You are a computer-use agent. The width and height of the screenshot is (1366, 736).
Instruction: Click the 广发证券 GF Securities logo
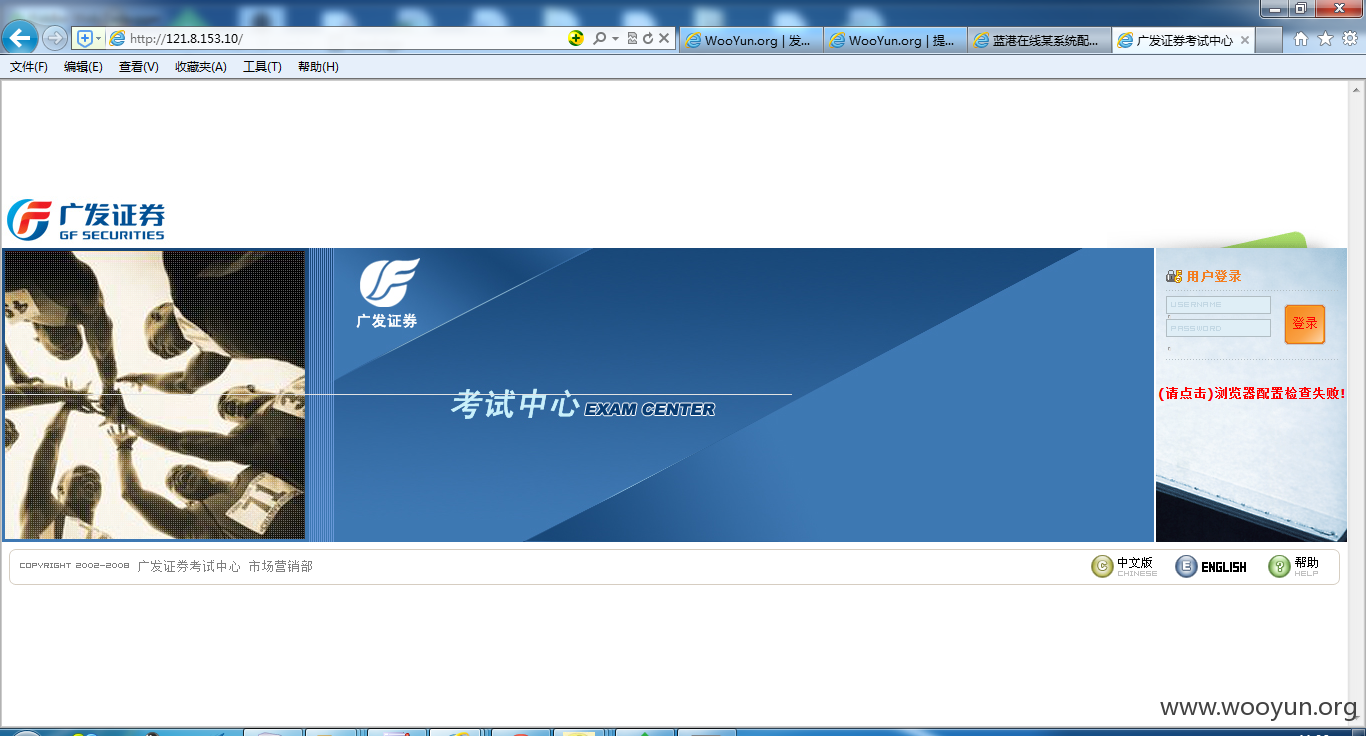[x=86, y=220]
